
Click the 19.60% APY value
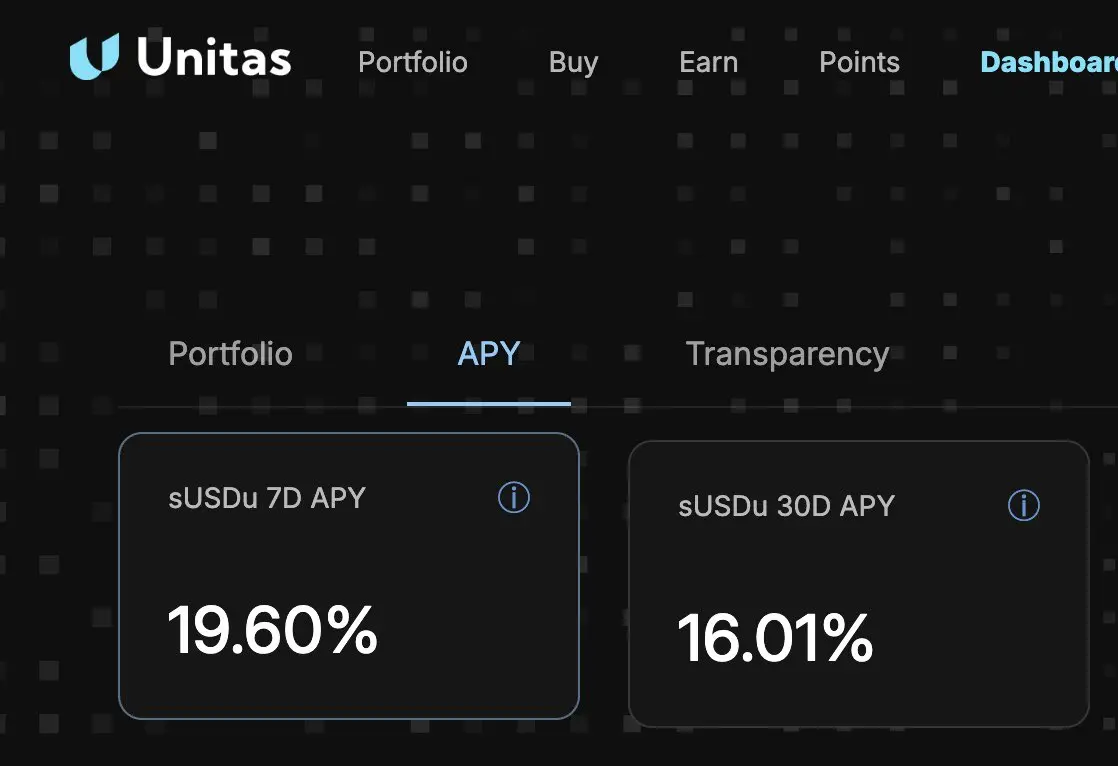pyautogui.click(x=272, y=629)
